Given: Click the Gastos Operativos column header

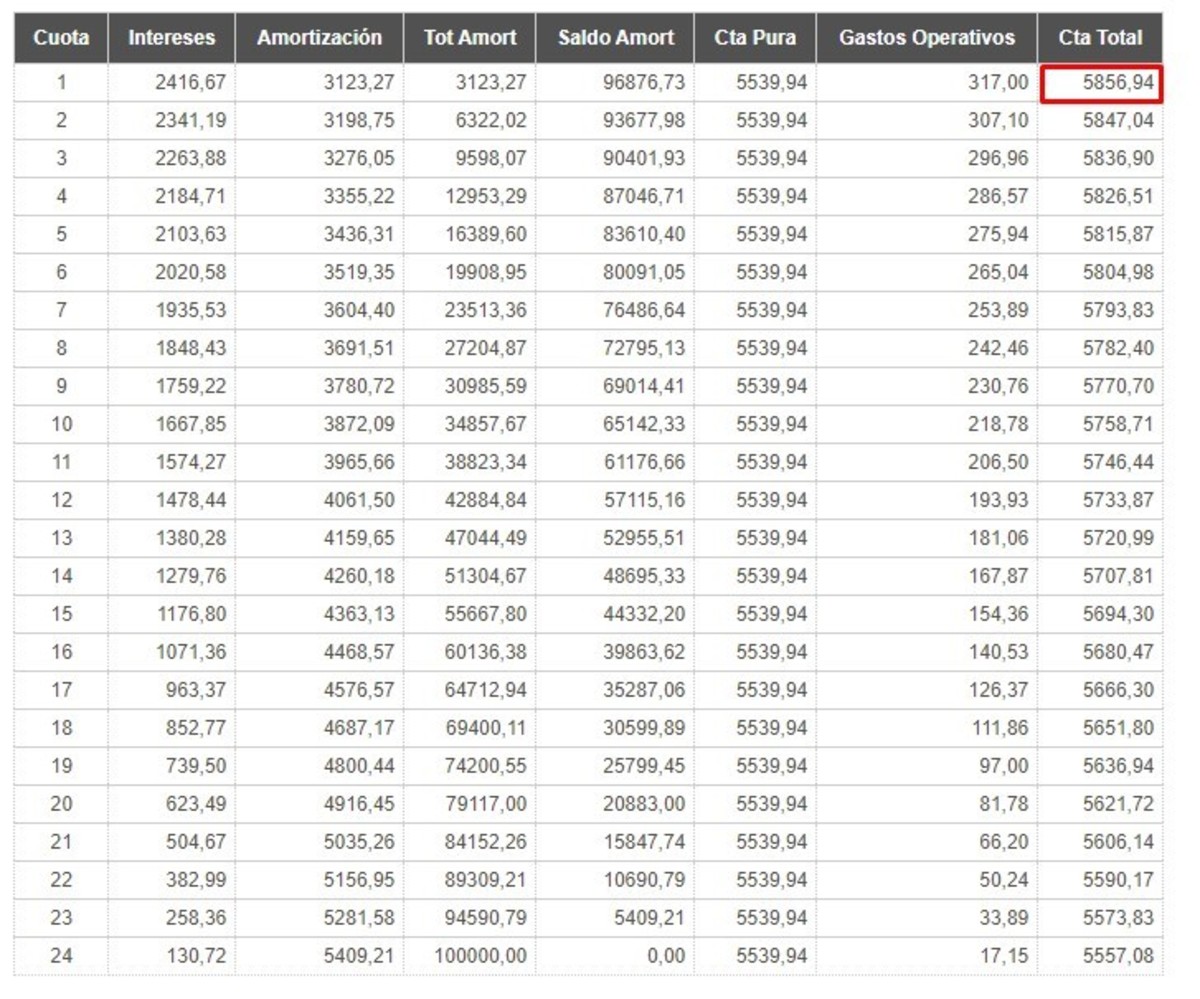Looking at the screenshot, I should coord(926,38).
